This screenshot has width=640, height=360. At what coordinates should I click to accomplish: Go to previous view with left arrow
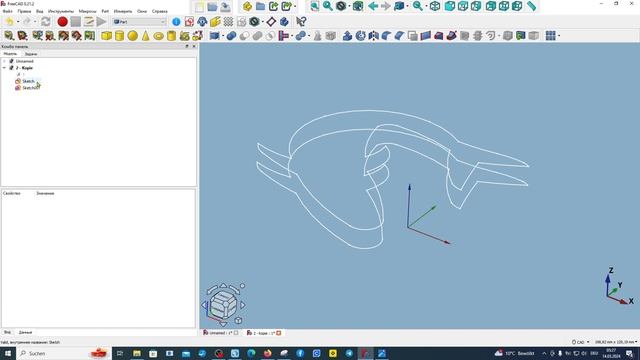click(373, 6)
